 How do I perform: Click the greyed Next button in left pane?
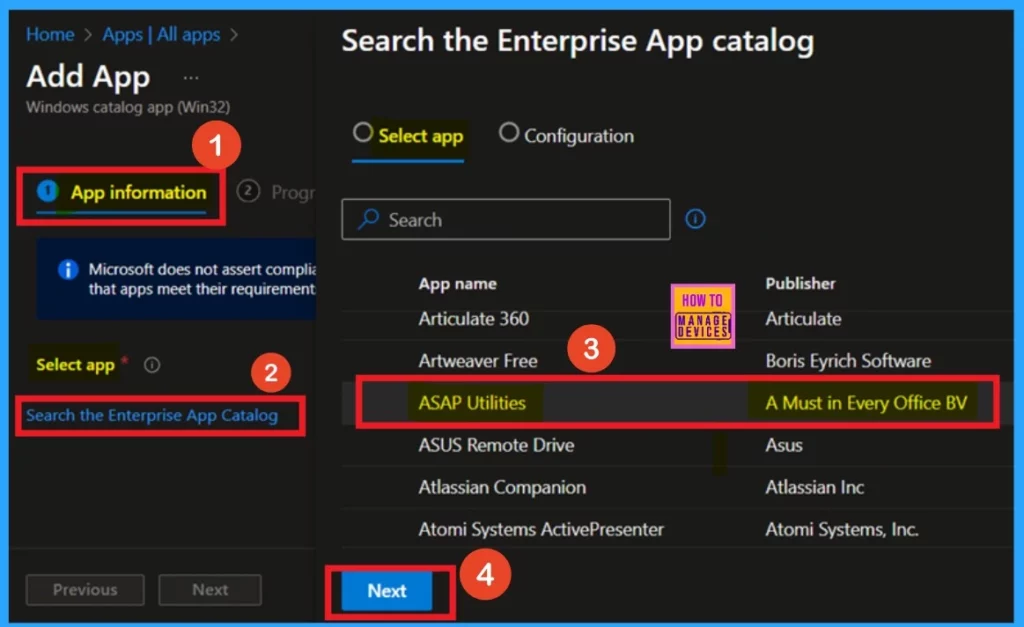(210, 590)
